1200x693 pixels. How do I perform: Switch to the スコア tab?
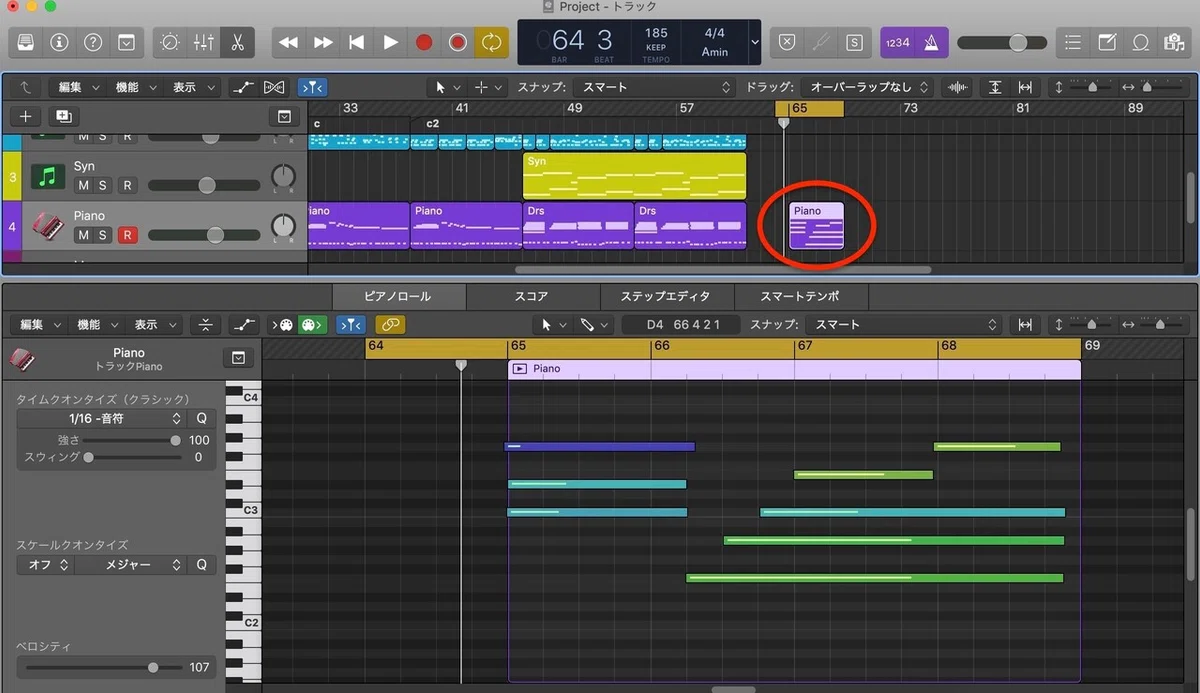tap(531, 296)
